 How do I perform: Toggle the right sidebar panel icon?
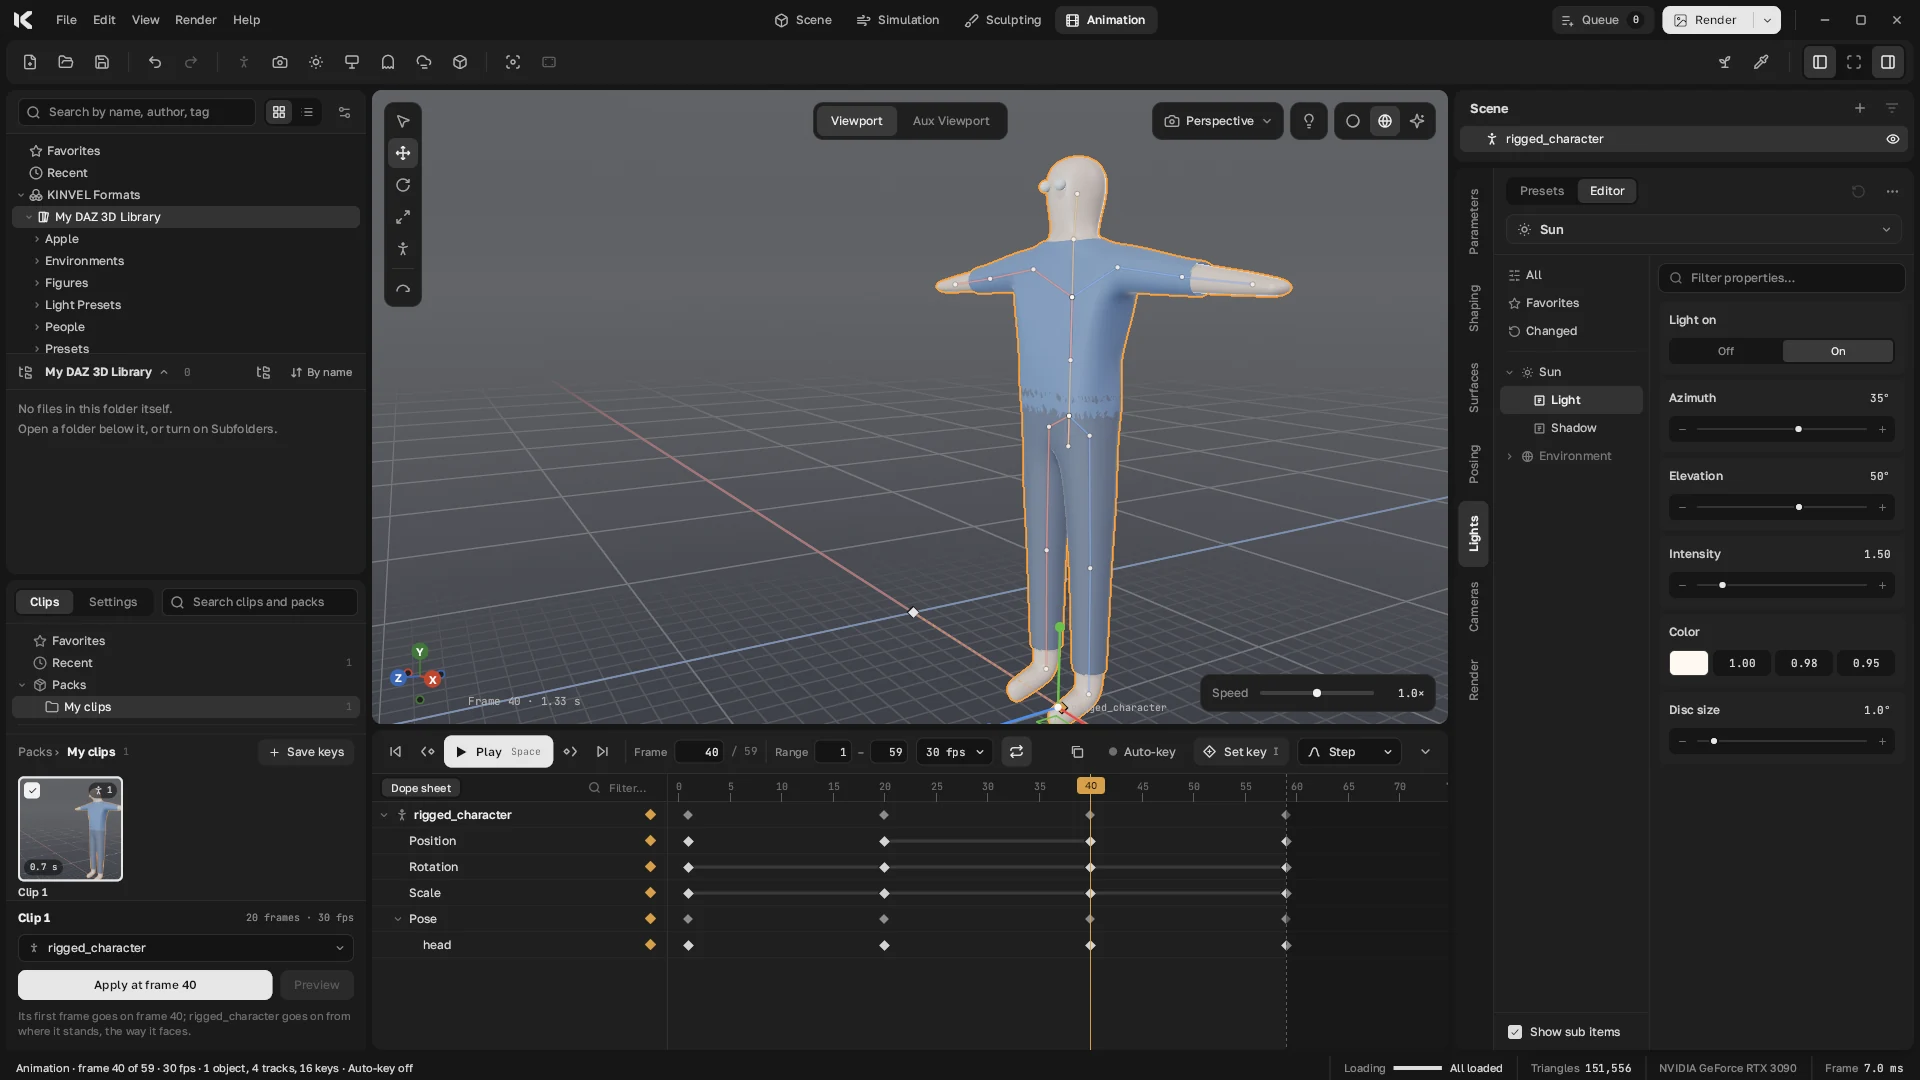1888,62
